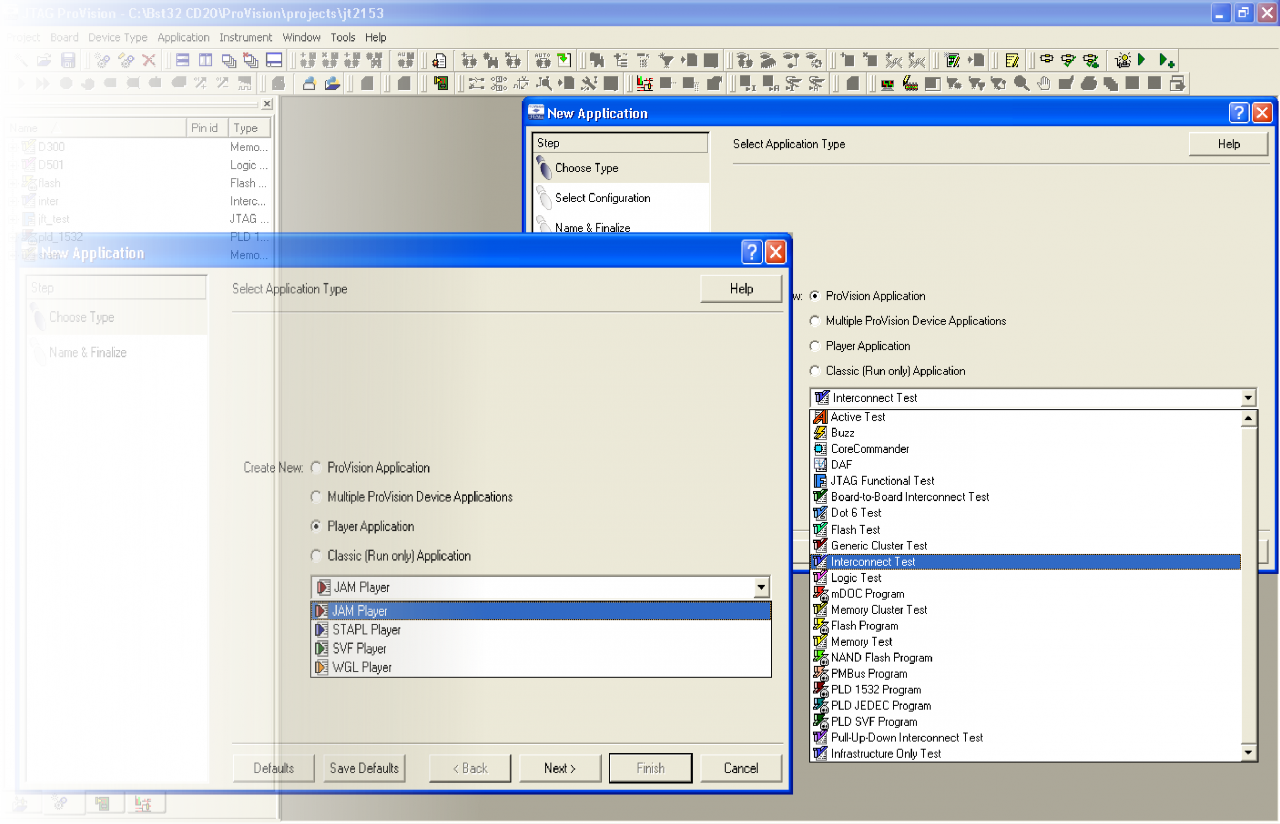Click Finish in front dialog
The image size is (1280, 824).
click(650, 768)
